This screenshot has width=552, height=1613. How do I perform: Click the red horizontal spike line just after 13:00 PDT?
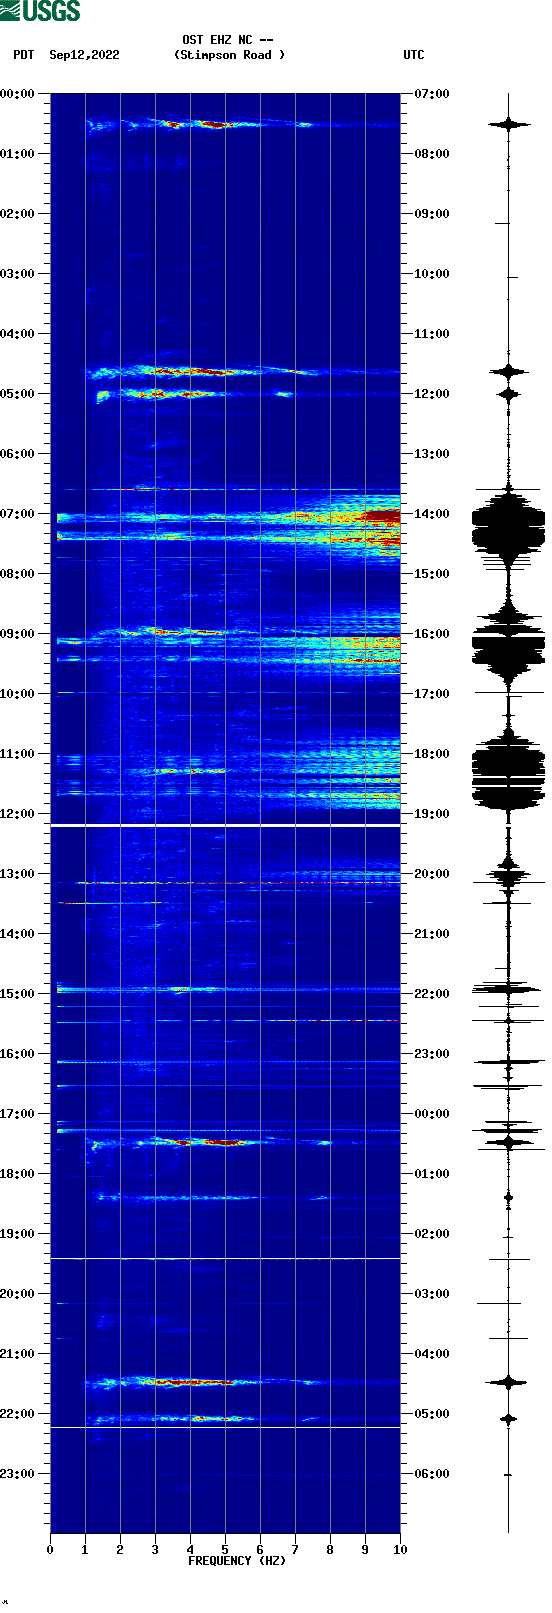point(240,883)
